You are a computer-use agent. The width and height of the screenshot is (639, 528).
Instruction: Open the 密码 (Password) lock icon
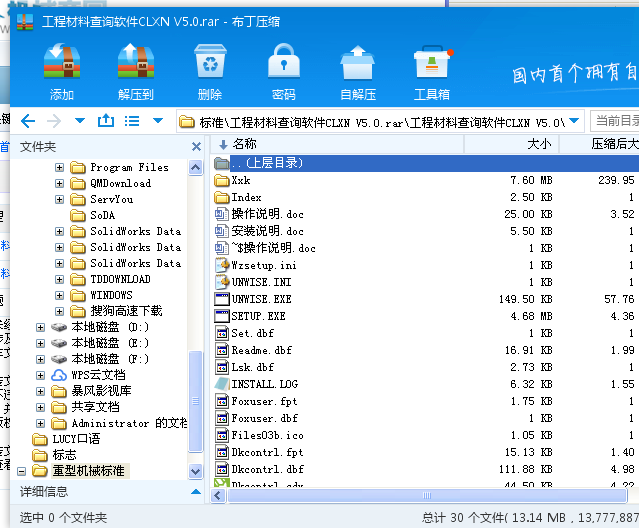pyautogui.click(x=284, y=61)
